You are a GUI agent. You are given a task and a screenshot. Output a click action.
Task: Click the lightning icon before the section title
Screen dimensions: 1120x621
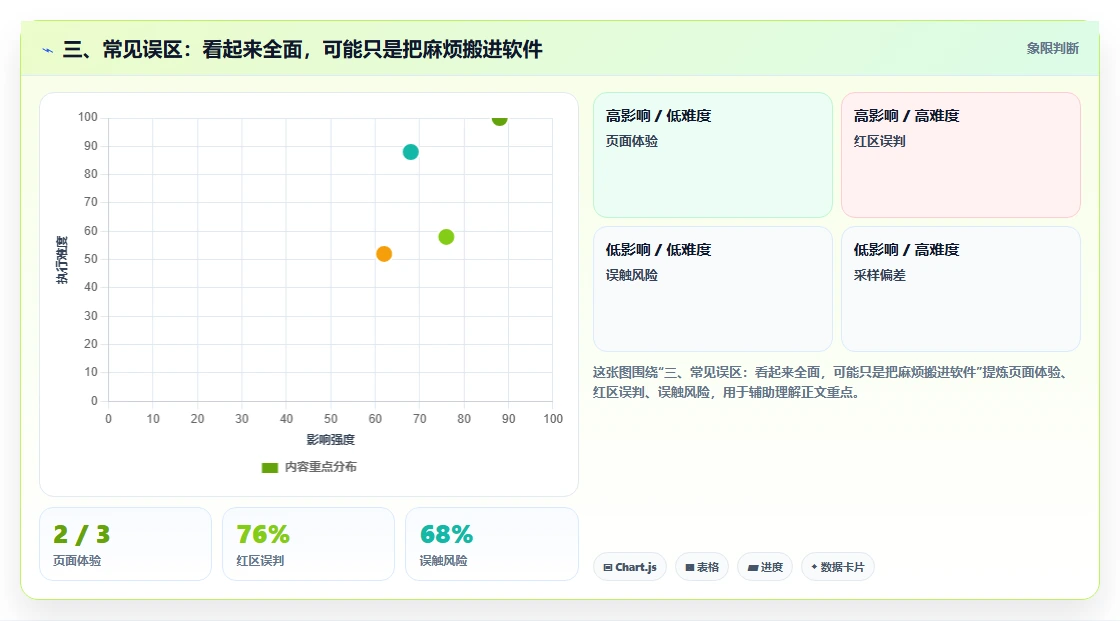click(48, 50)
